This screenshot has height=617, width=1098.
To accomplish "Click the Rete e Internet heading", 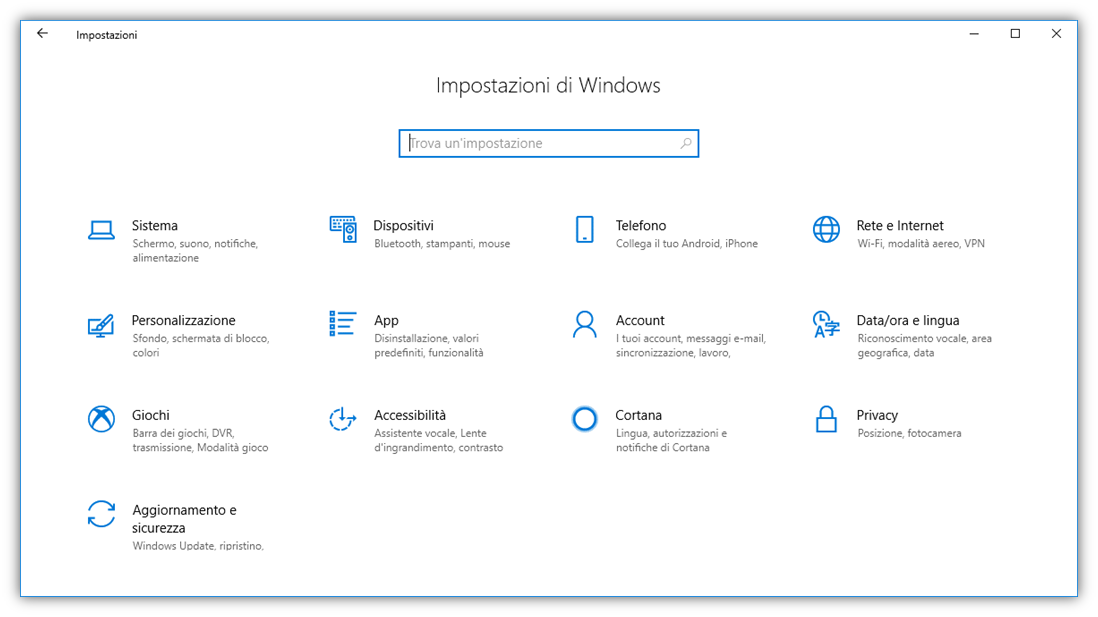I will (x=900, y=226).
